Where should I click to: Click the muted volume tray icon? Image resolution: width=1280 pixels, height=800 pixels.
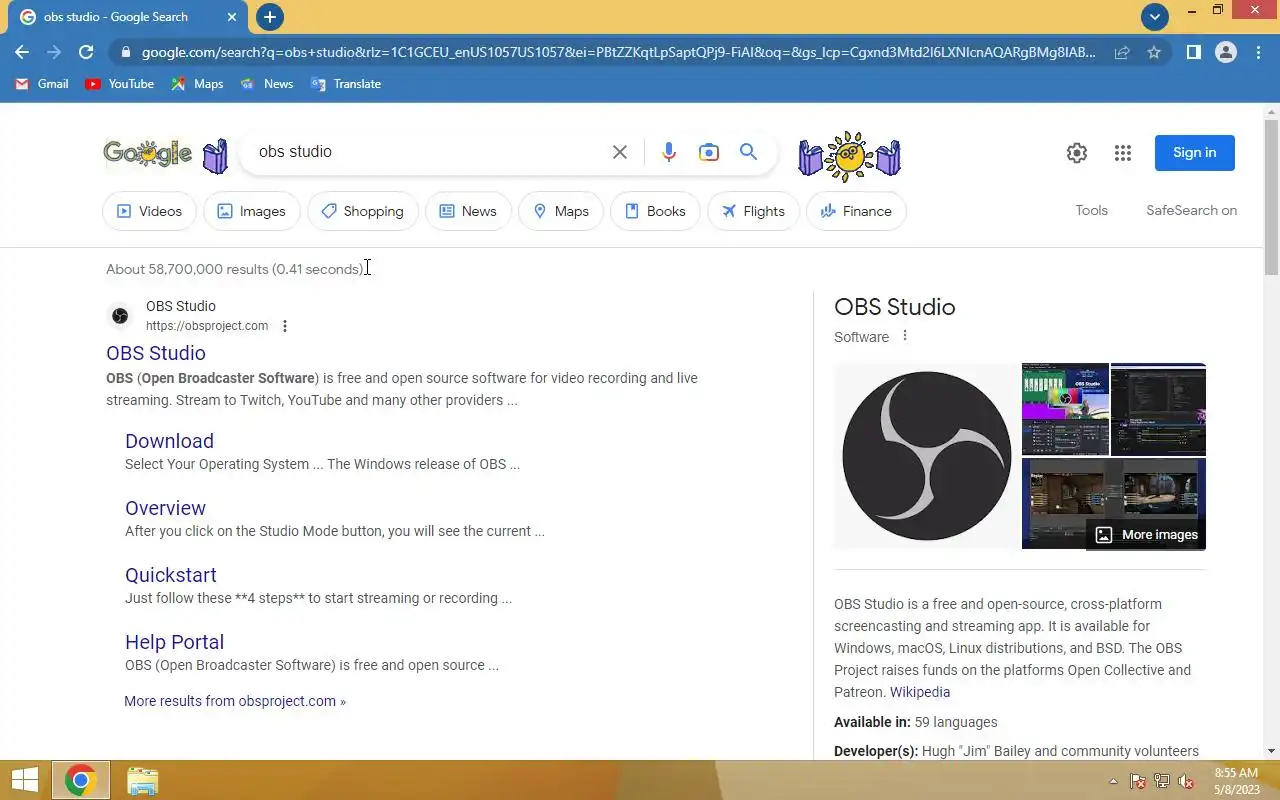click(x=1185, y=781)
